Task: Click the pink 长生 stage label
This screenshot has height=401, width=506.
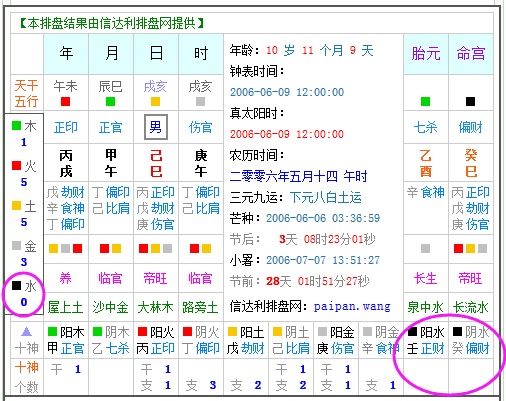Action: 426,278
